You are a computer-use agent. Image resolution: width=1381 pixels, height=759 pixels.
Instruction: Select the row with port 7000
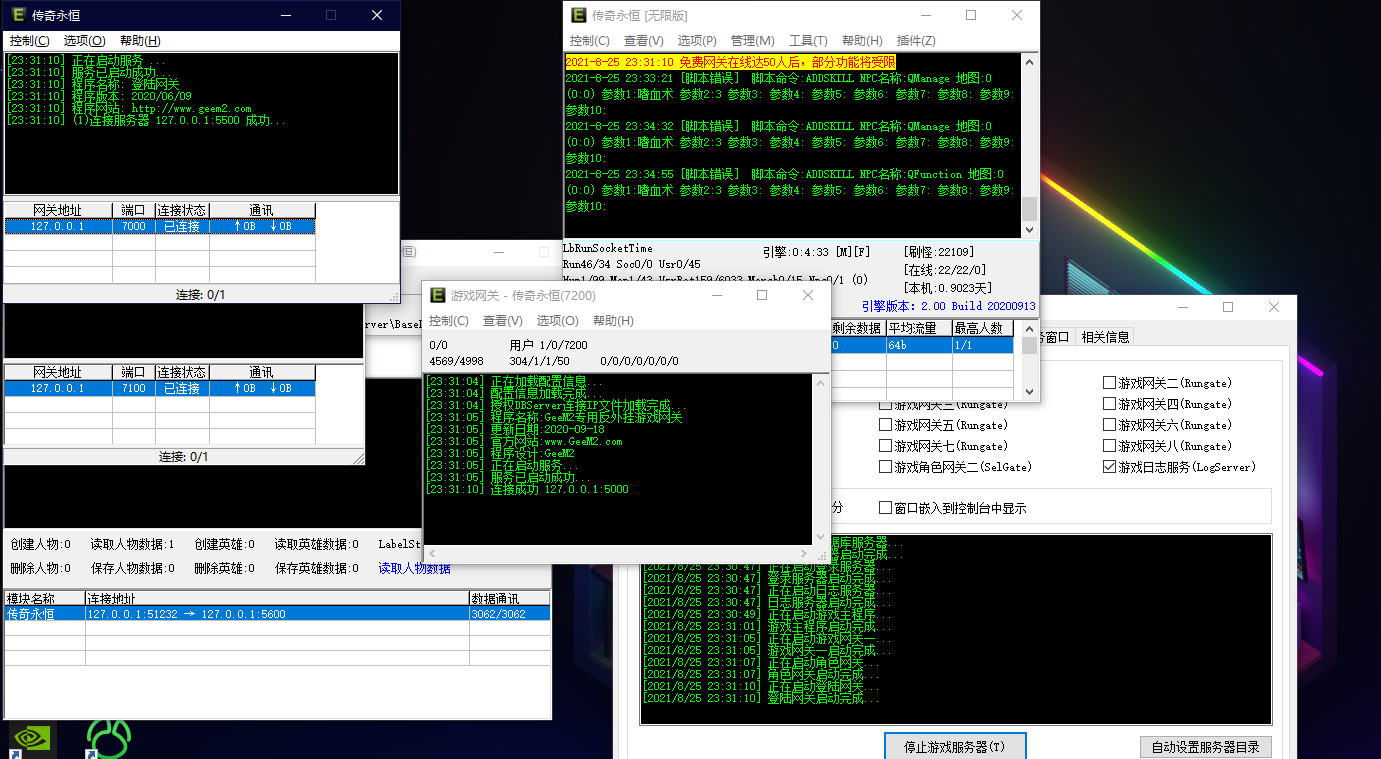tap(160, 226)
